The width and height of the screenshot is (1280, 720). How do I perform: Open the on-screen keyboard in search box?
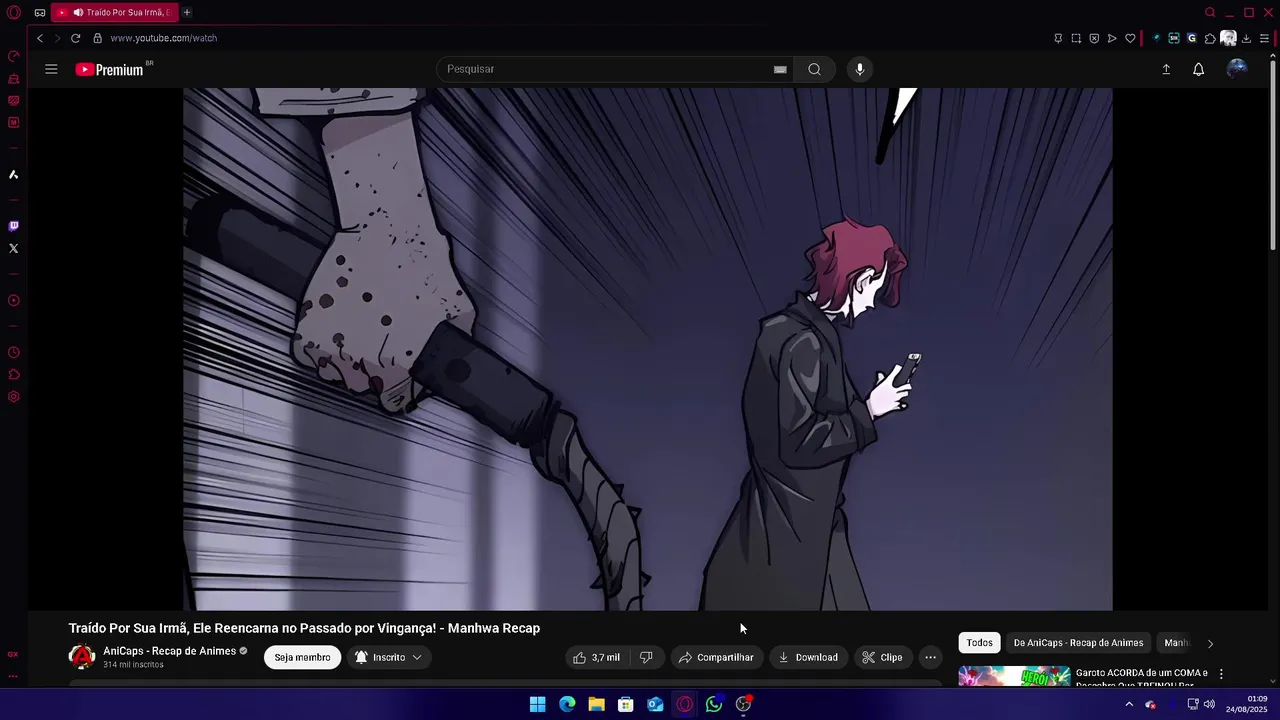pyautogui.click(x=780, y=69)
